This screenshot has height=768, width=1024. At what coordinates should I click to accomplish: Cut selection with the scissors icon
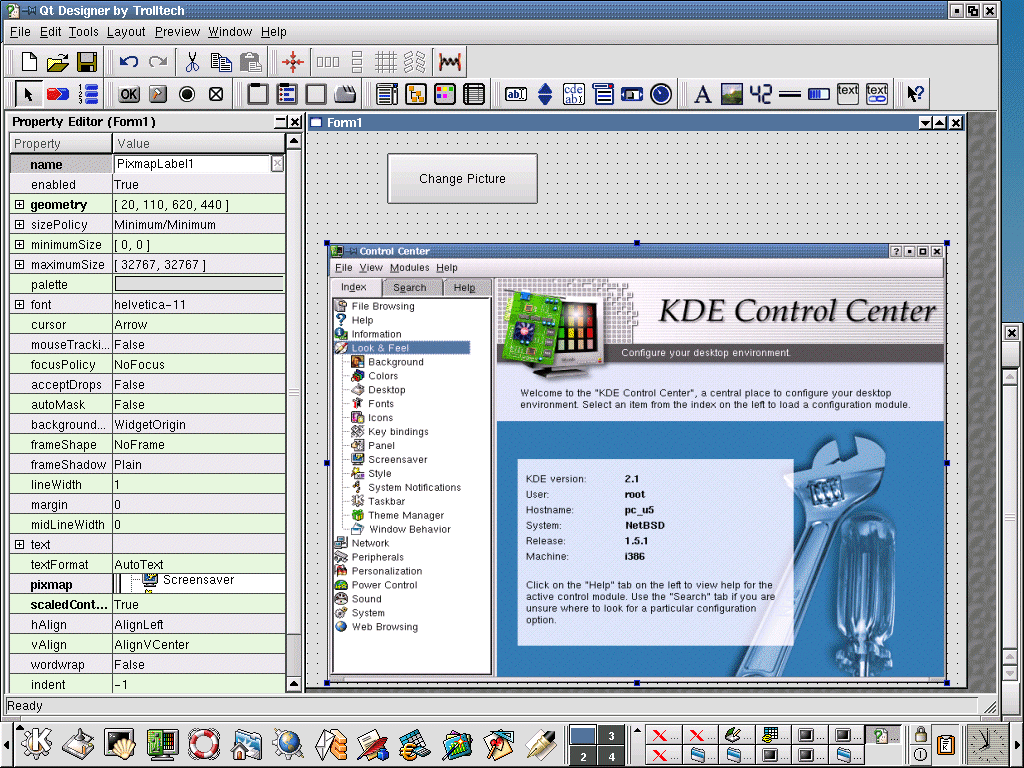tap(192, 62)
